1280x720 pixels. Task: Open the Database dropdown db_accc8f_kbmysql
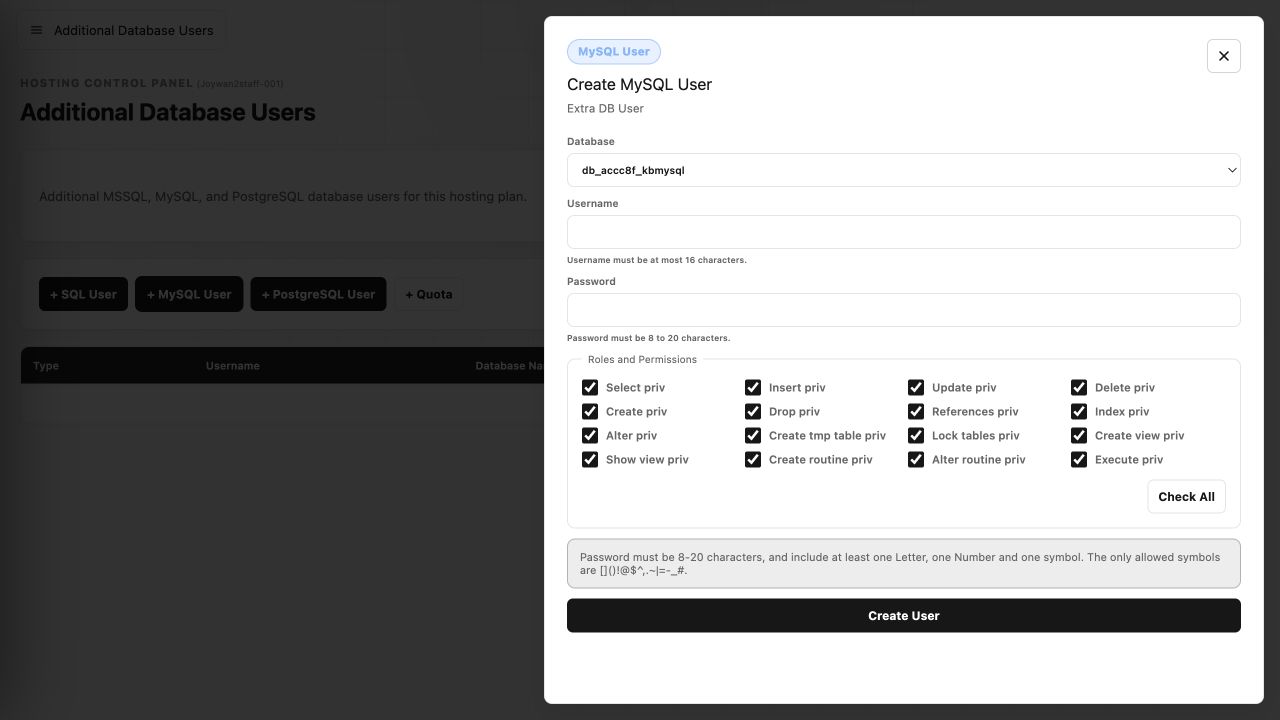[904, 170]
